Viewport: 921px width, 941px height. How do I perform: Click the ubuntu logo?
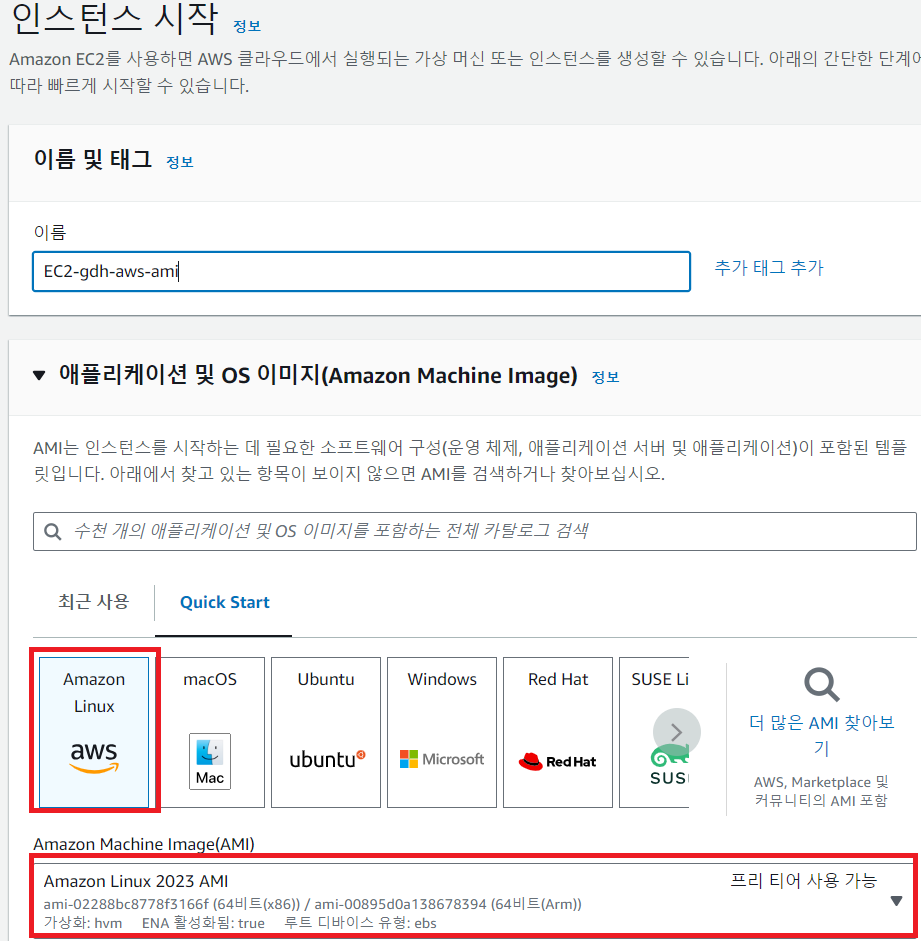coord(328,759)
